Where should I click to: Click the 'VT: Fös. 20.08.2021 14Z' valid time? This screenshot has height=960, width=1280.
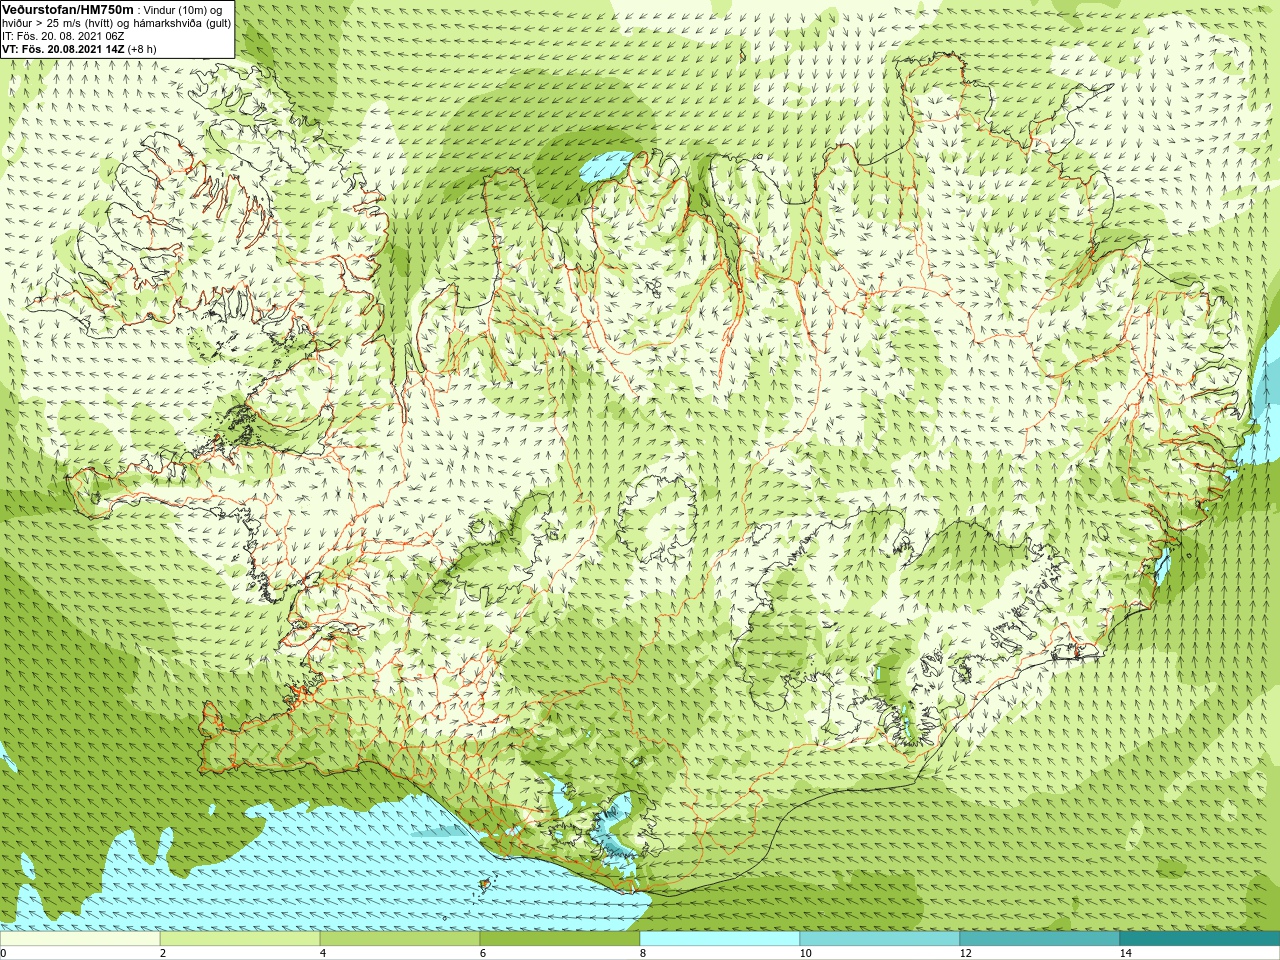pyautogui.click(x=63, y=48)
